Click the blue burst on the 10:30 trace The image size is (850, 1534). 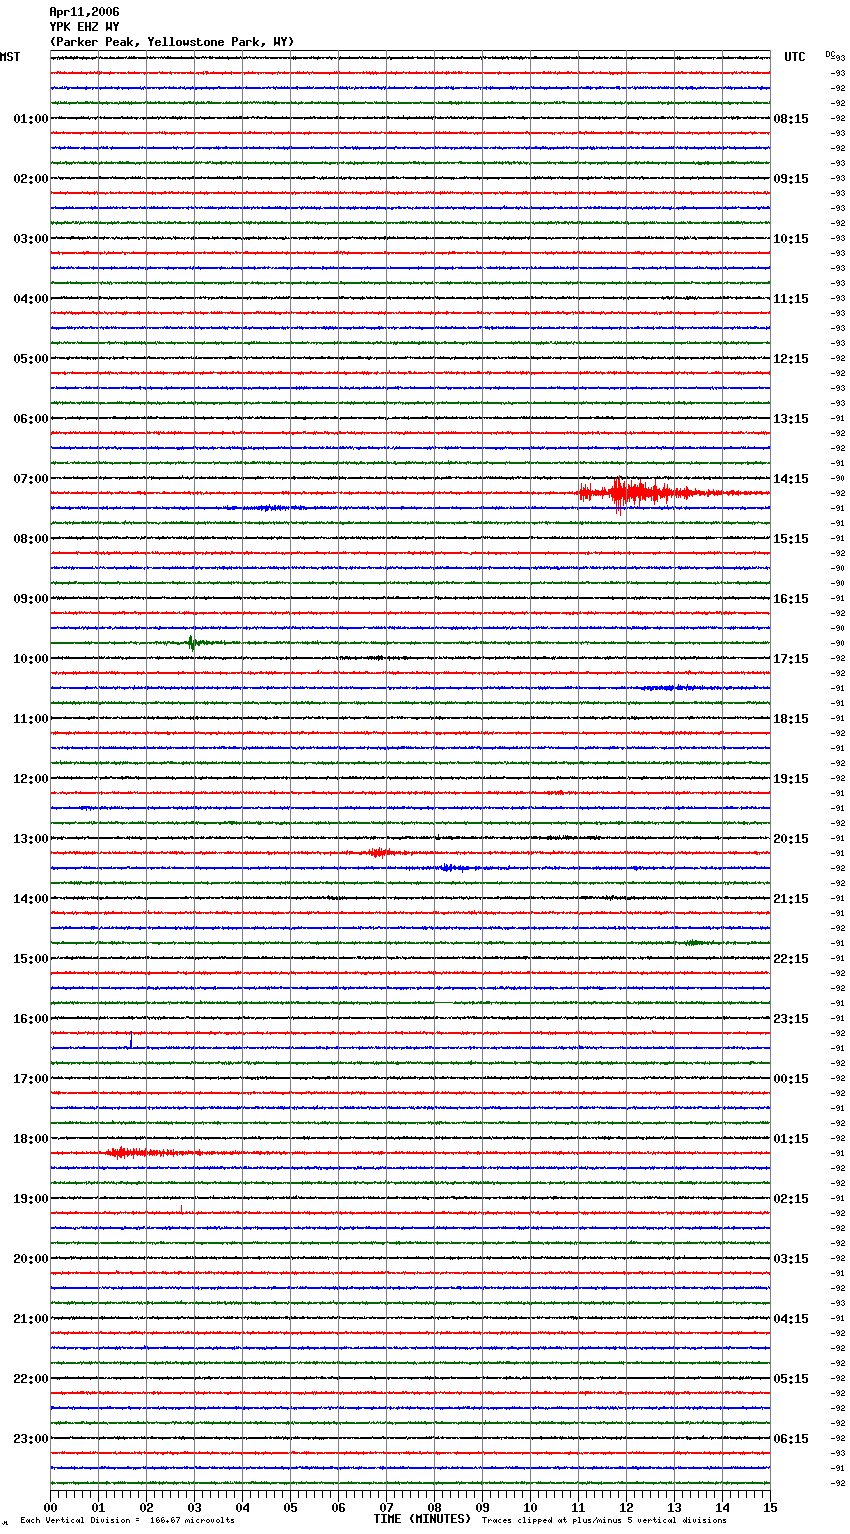(675, 688)
